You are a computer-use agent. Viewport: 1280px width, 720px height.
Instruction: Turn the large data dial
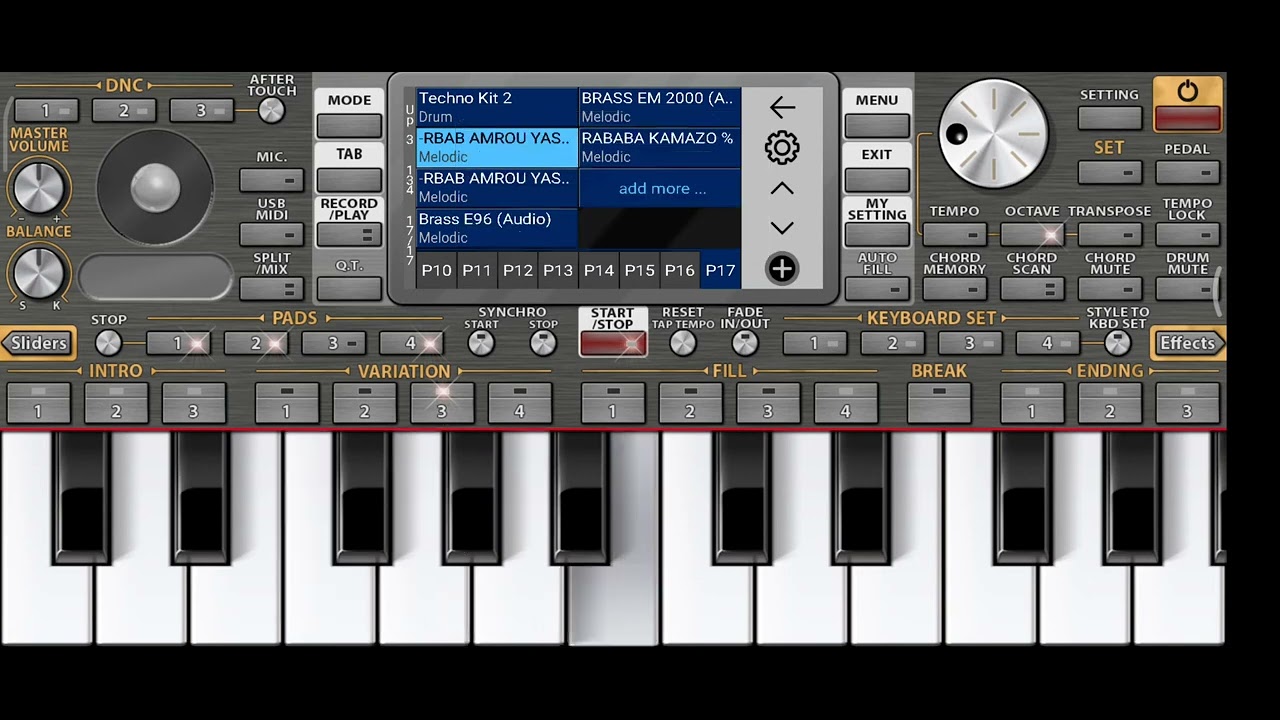point(993,134)
